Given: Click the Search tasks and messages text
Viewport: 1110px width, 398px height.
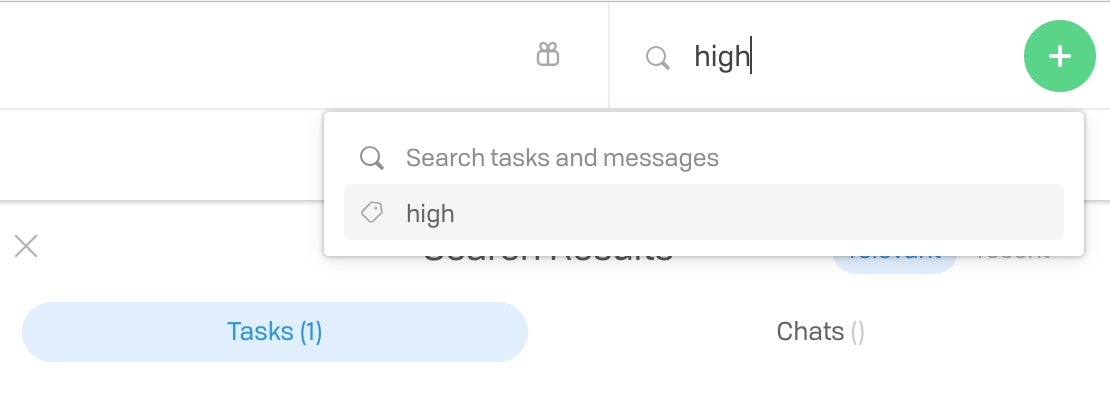Looking at the screenshot, I should 562,157.
